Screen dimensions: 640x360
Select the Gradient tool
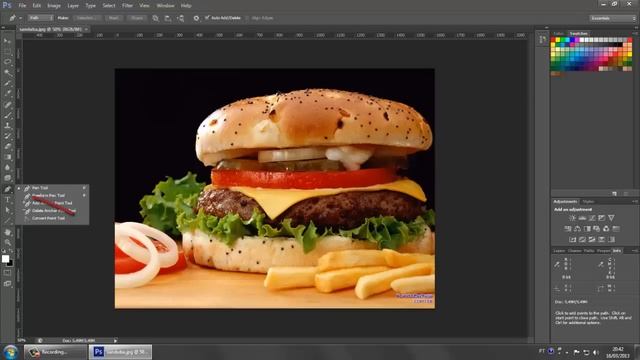[7, 157]
